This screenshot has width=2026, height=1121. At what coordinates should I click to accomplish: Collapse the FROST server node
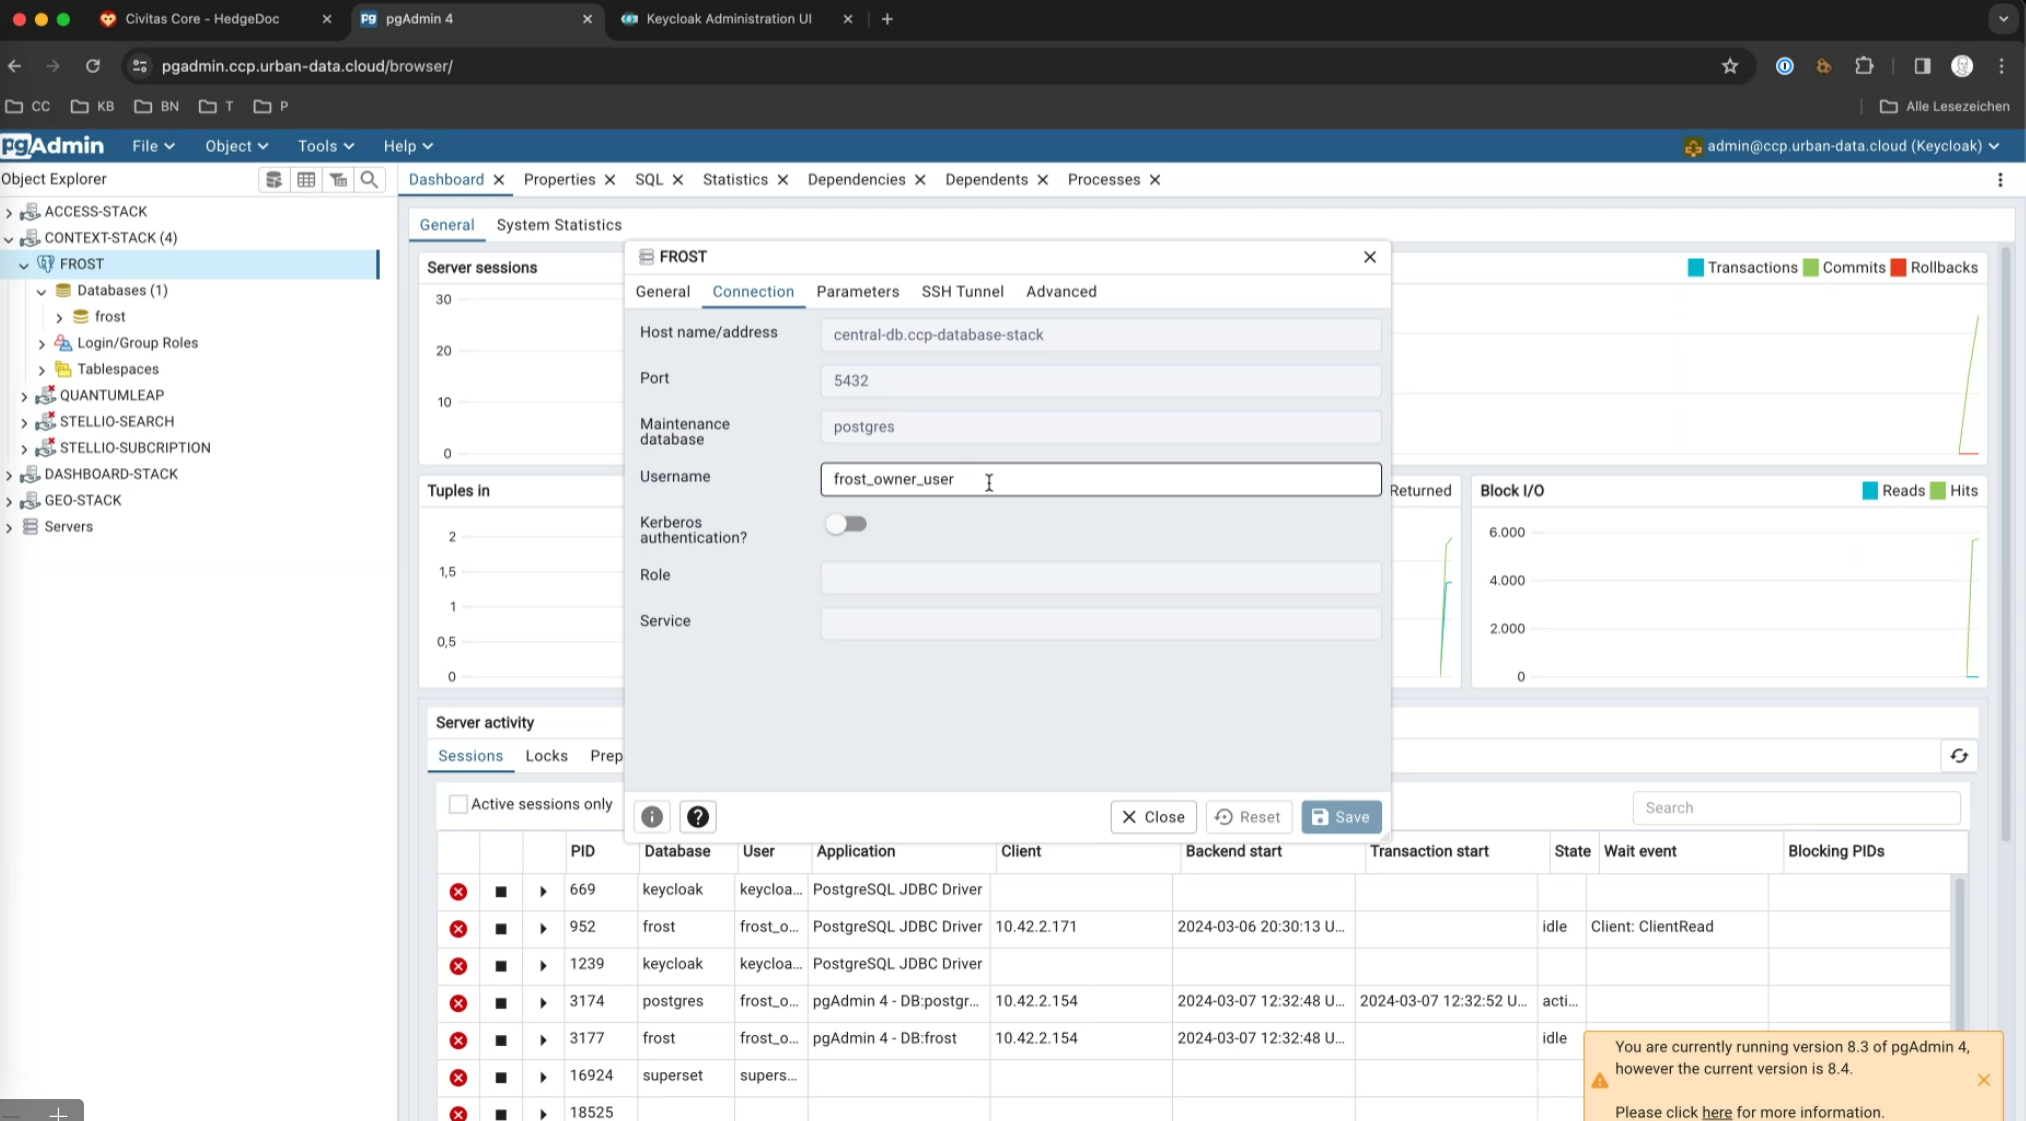[24, 265]
